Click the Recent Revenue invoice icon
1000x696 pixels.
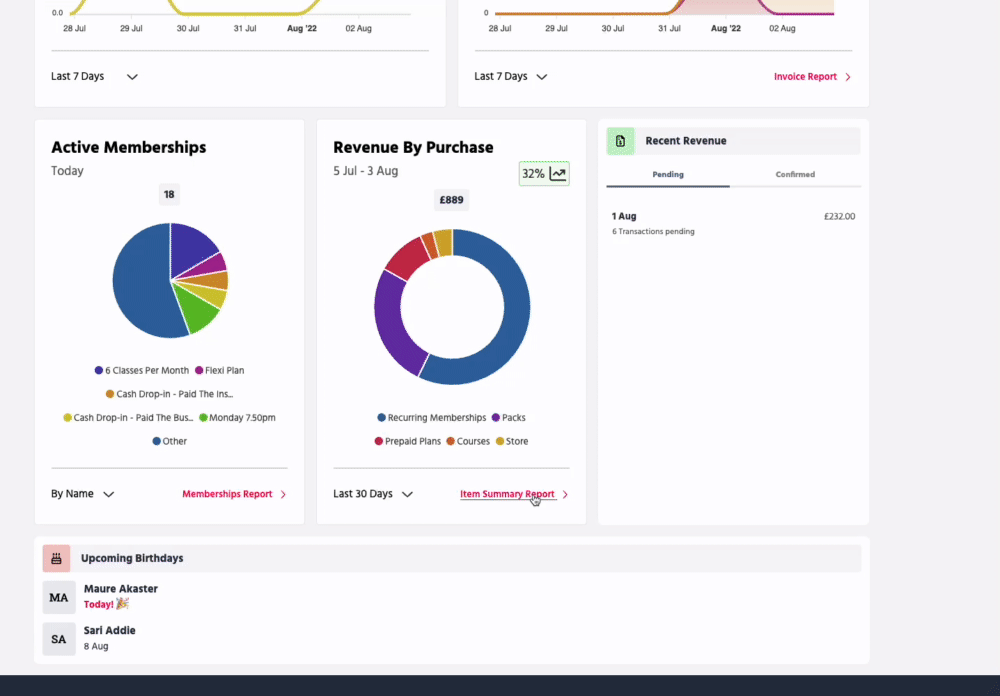click(x=620, y=141)
